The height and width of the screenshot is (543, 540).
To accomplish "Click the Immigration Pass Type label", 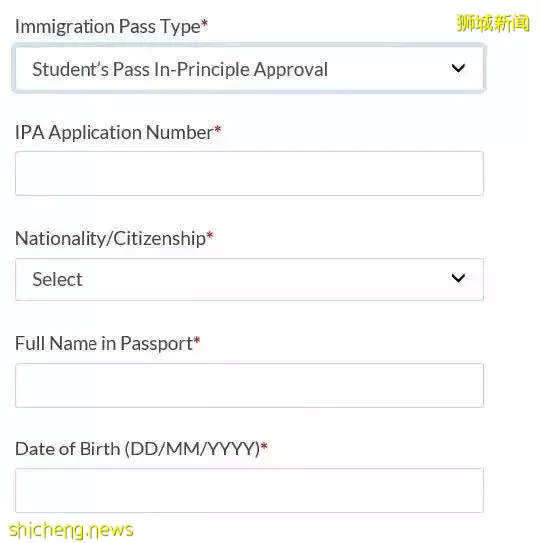I will coord(107,27).
